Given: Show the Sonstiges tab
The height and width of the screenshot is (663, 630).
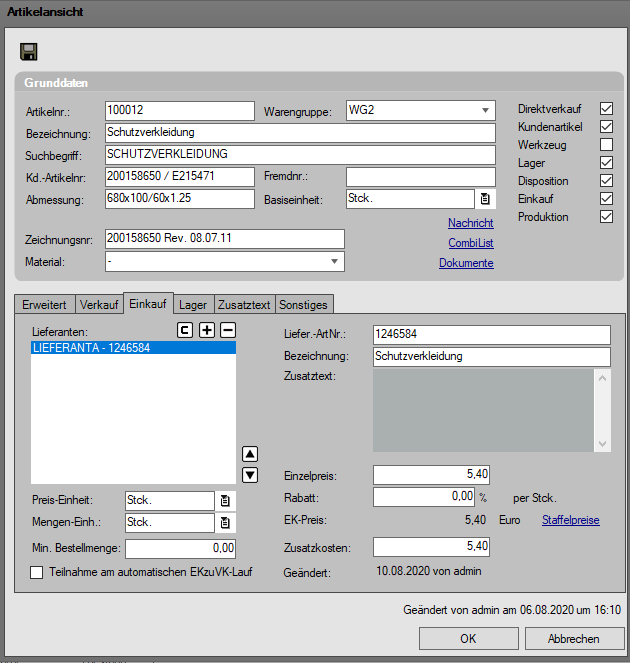Looking at the screenshot, I should 304,305.
